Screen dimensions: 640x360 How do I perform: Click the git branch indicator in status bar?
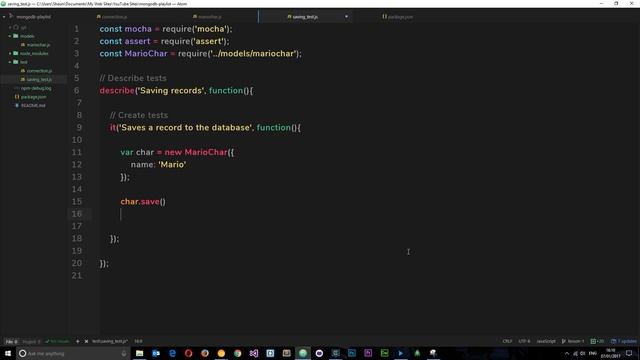573,341
